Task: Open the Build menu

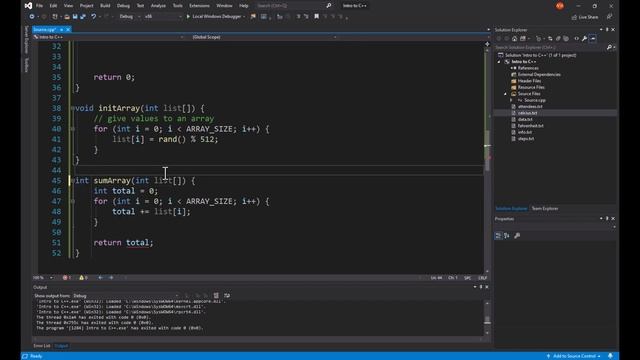Action: [x=105, y=6]
